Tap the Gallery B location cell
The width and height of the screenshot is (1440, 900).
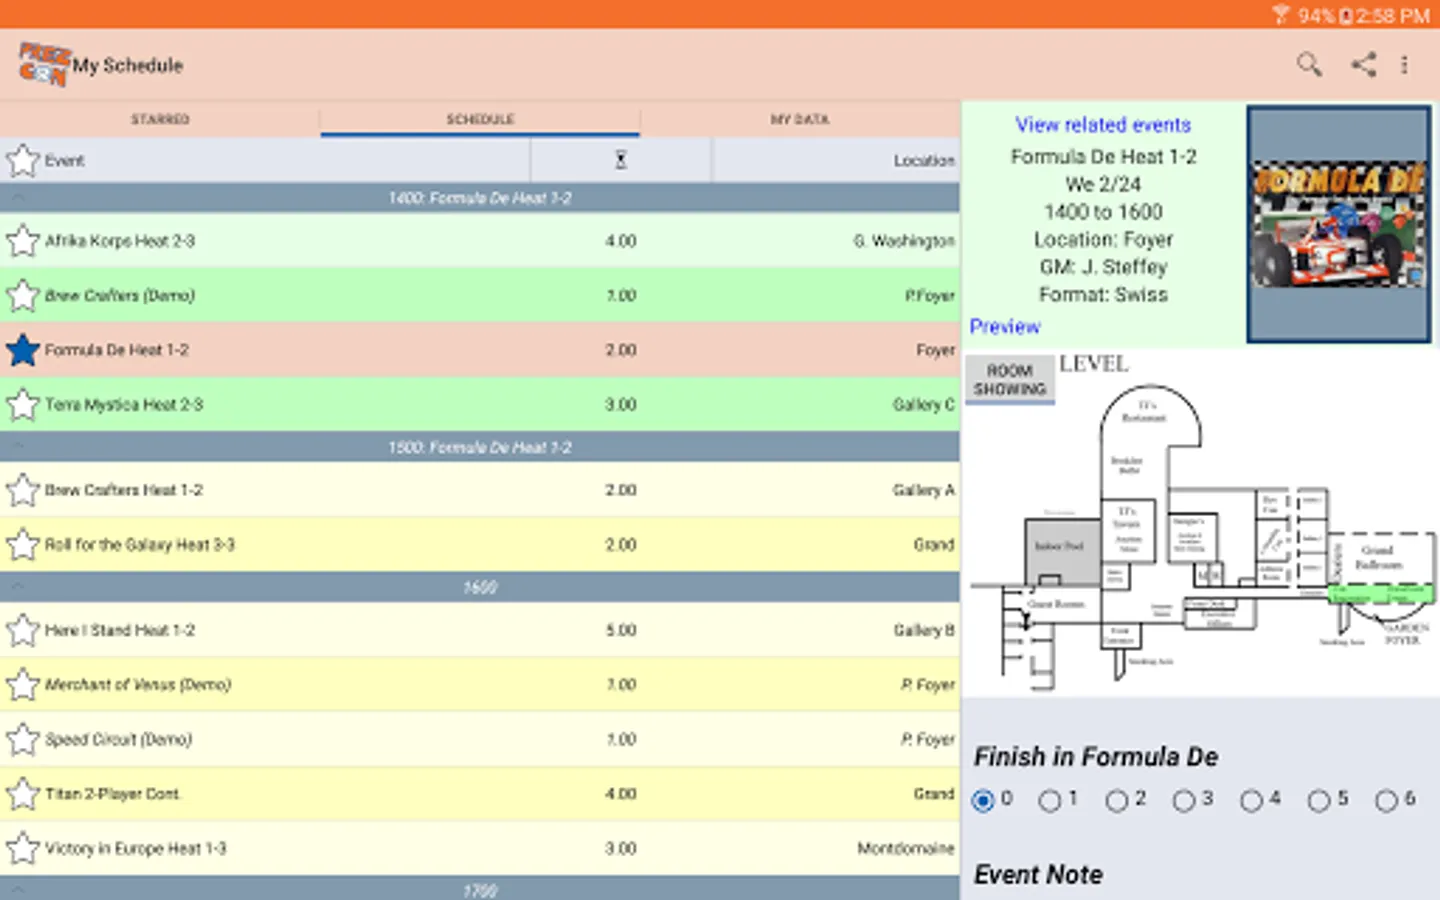click(923, 630)
